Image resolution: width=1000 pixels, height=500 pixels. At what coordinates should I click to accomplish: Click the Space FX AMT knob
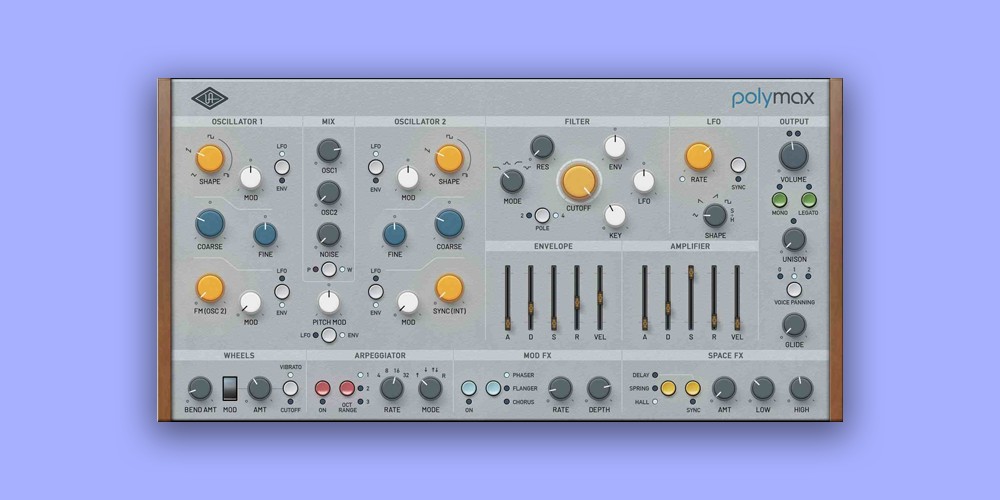tap(724, 388)
